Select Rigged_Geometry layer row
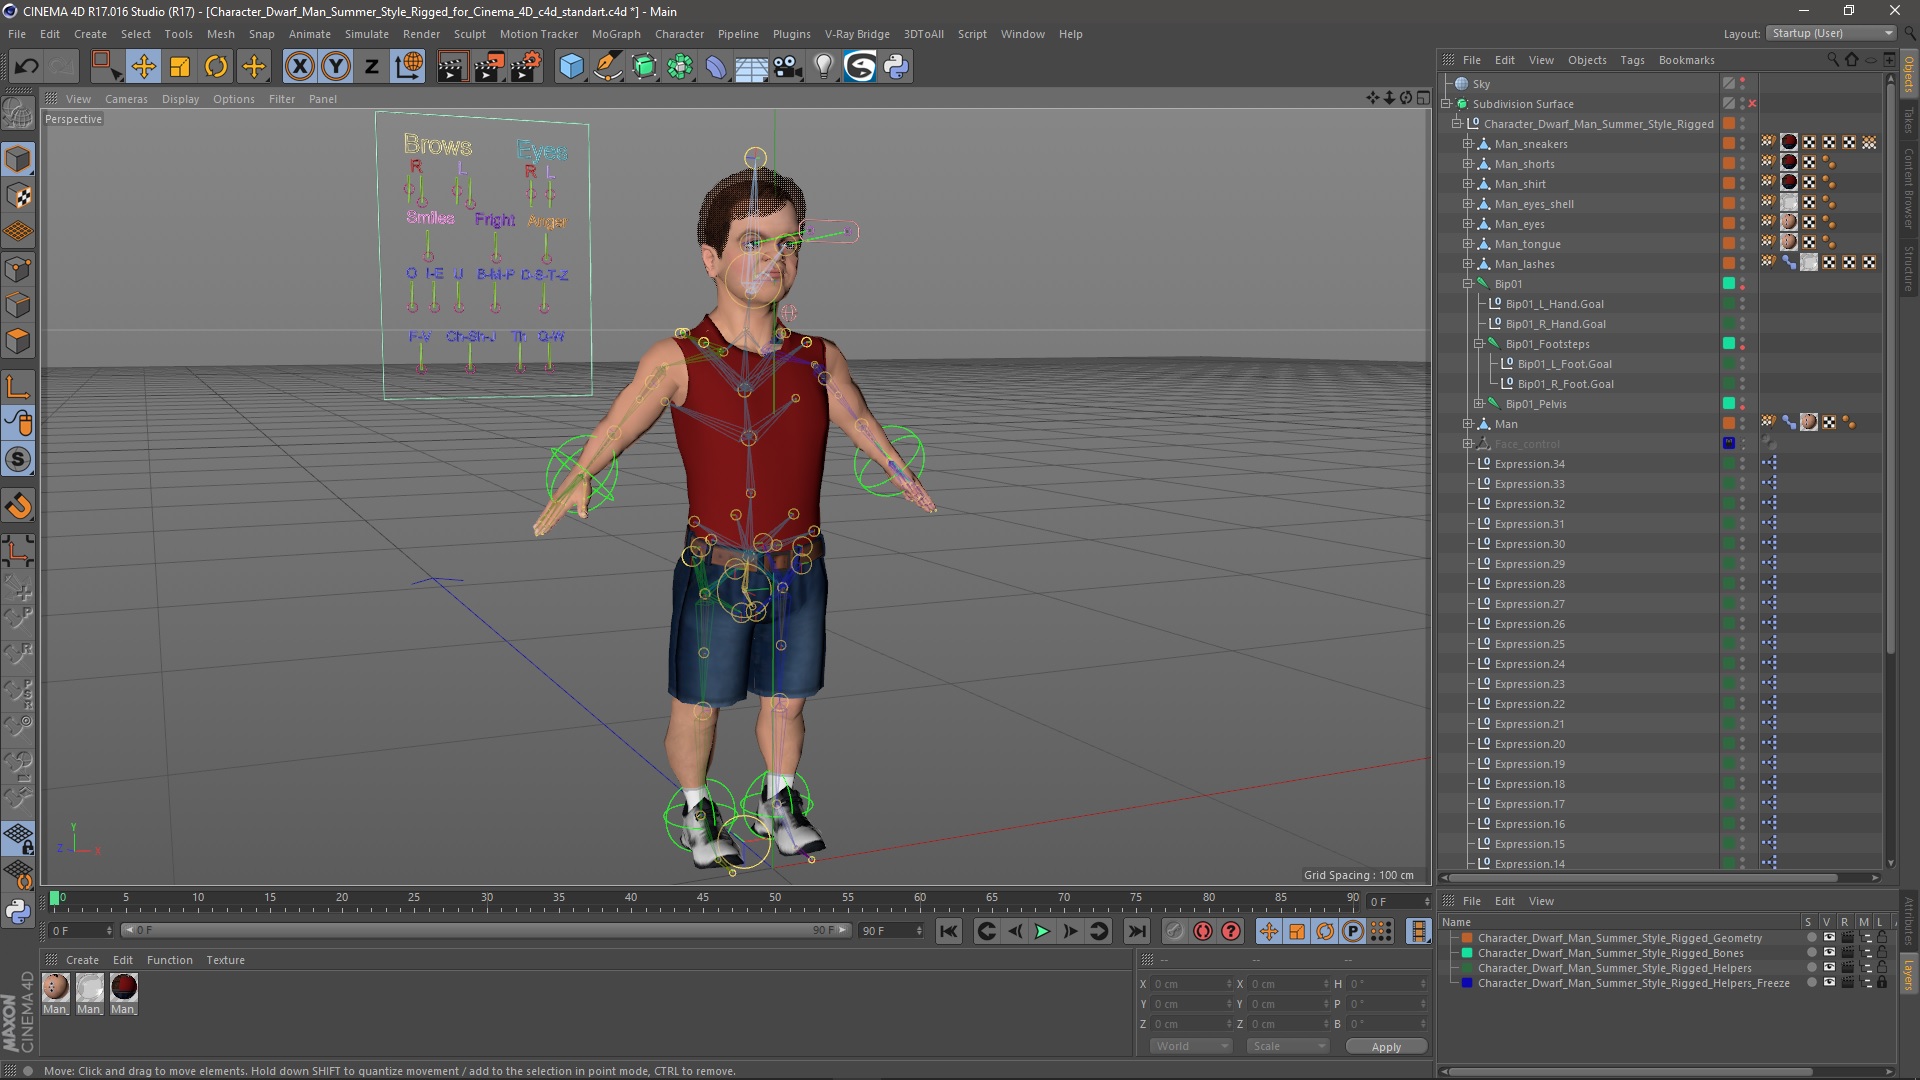The width and height of the screenshot is (1920, 1080). tap(1620, 938)
